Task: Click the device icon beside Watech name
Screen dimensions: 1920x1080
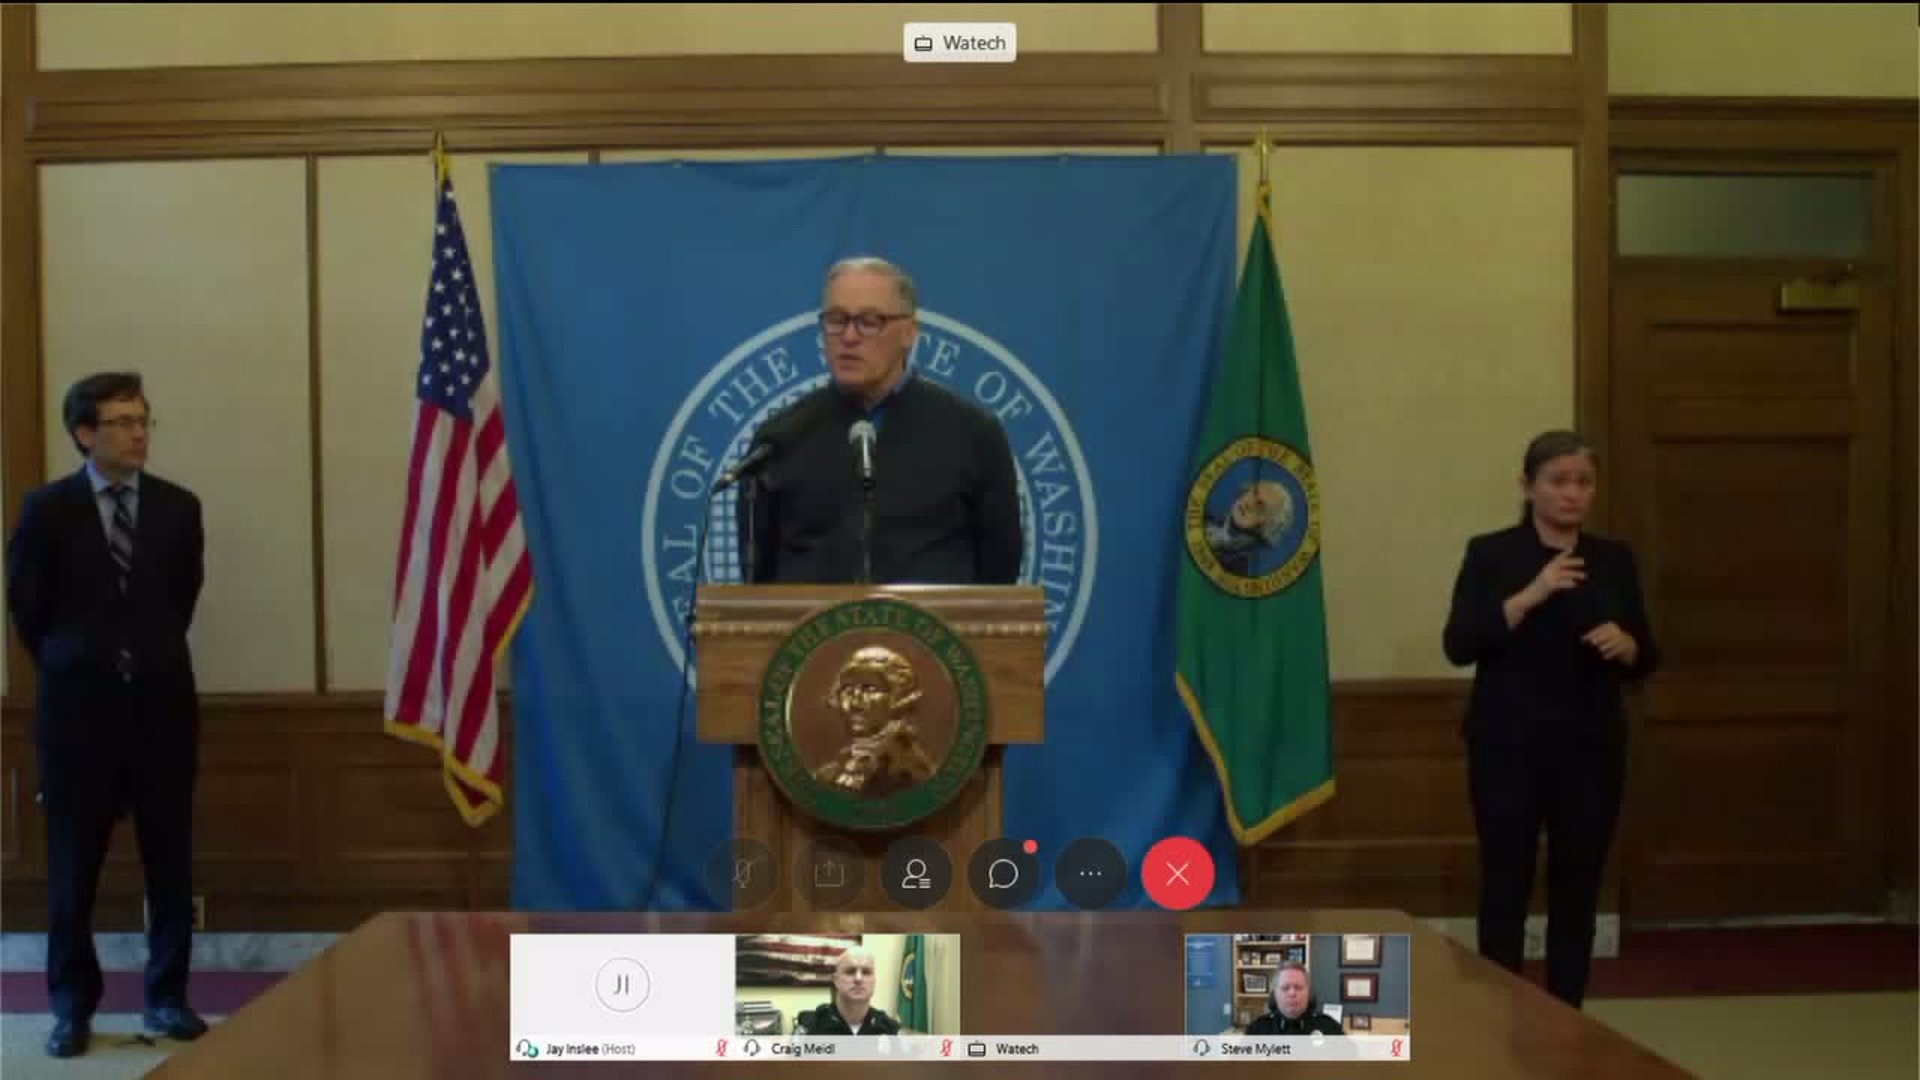Action: coord(977,1048)
